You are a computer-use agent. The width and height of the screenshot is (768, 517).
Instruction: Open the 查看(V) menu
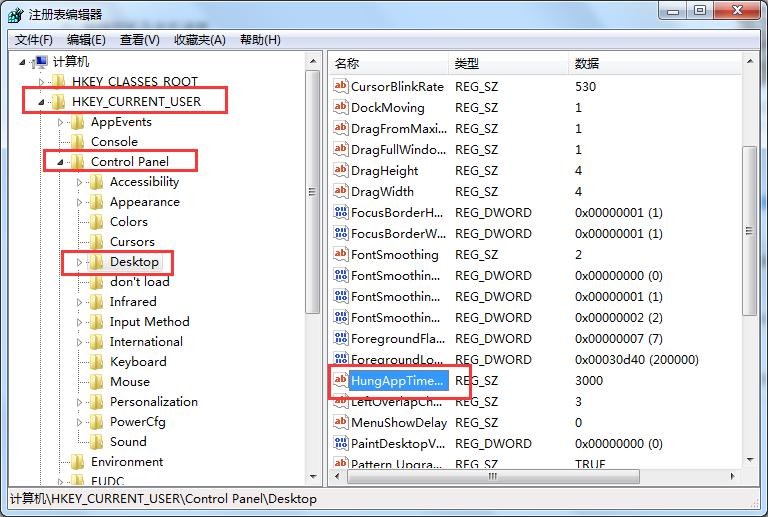click(x=140, y=40)
